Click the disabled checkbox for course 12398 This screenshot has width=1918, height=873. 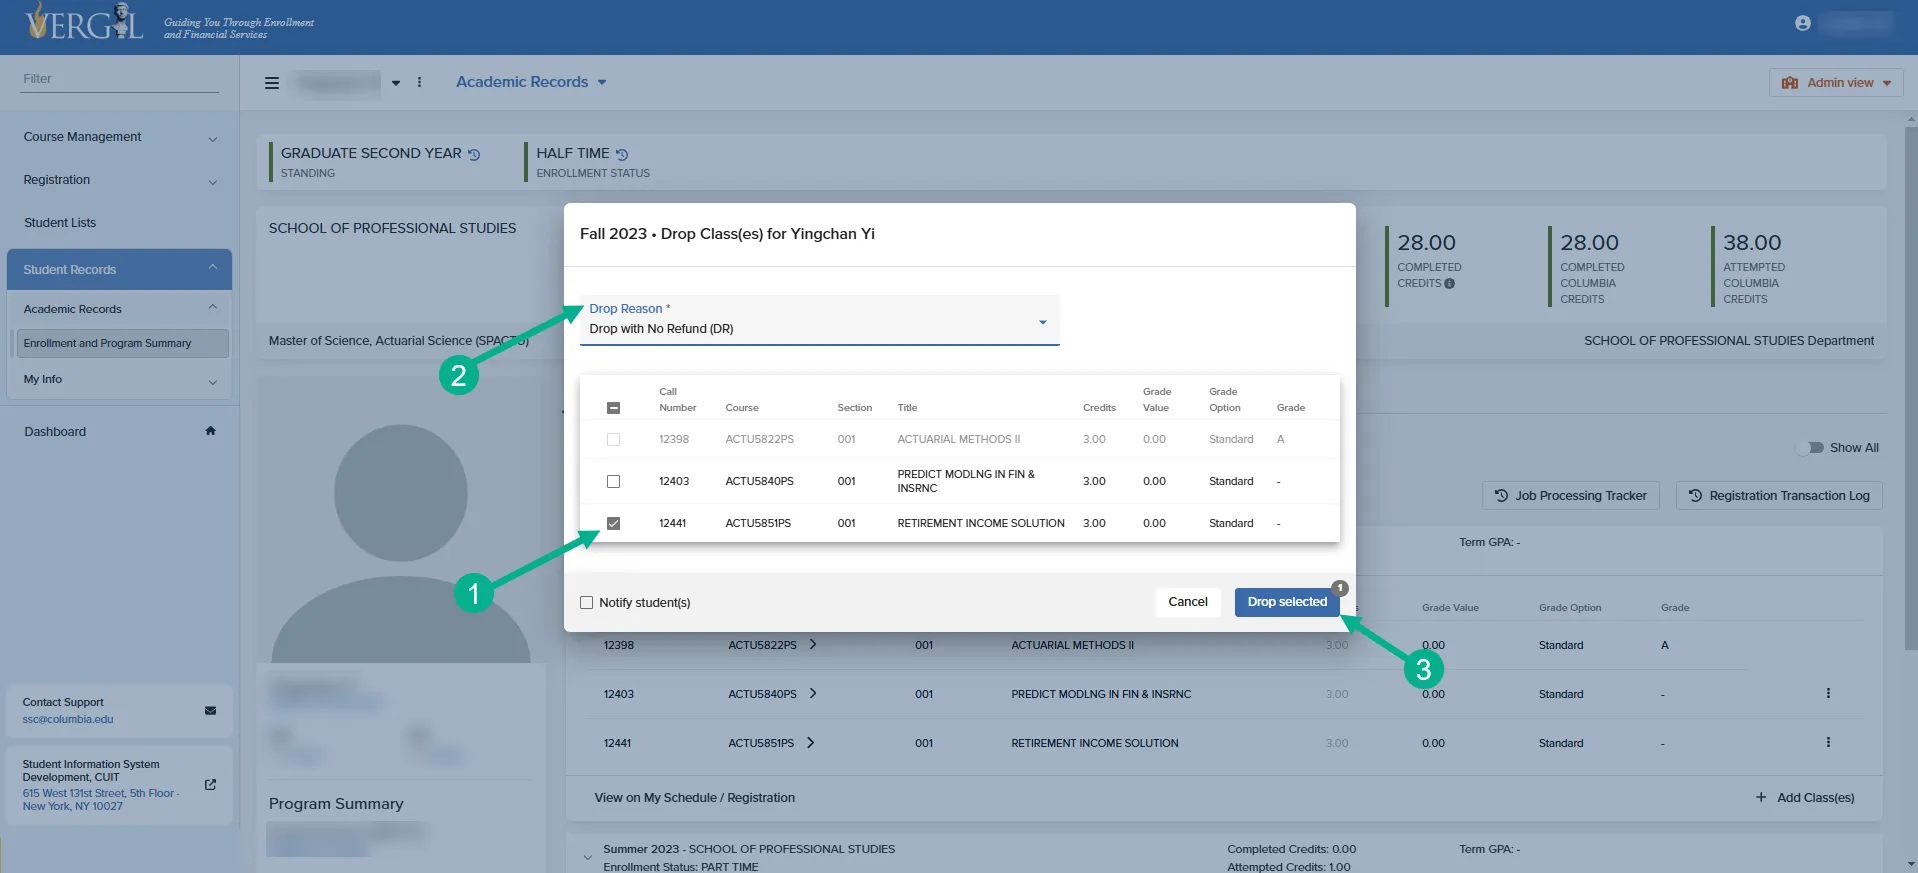pyautogui.click(x=614, y=439)
